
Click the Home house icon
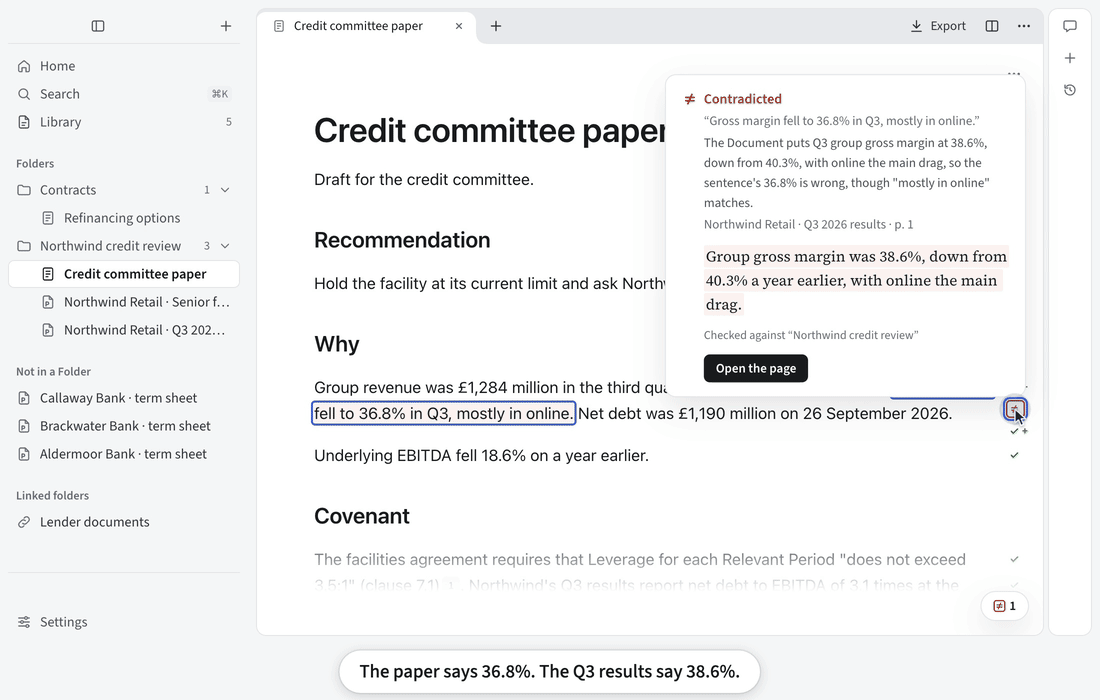(24, 66)
